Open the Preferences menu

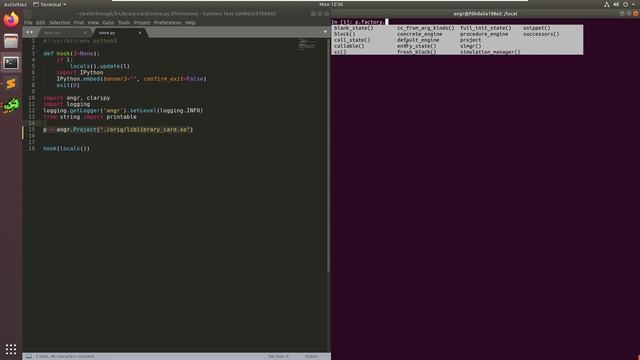click(167, 23)
